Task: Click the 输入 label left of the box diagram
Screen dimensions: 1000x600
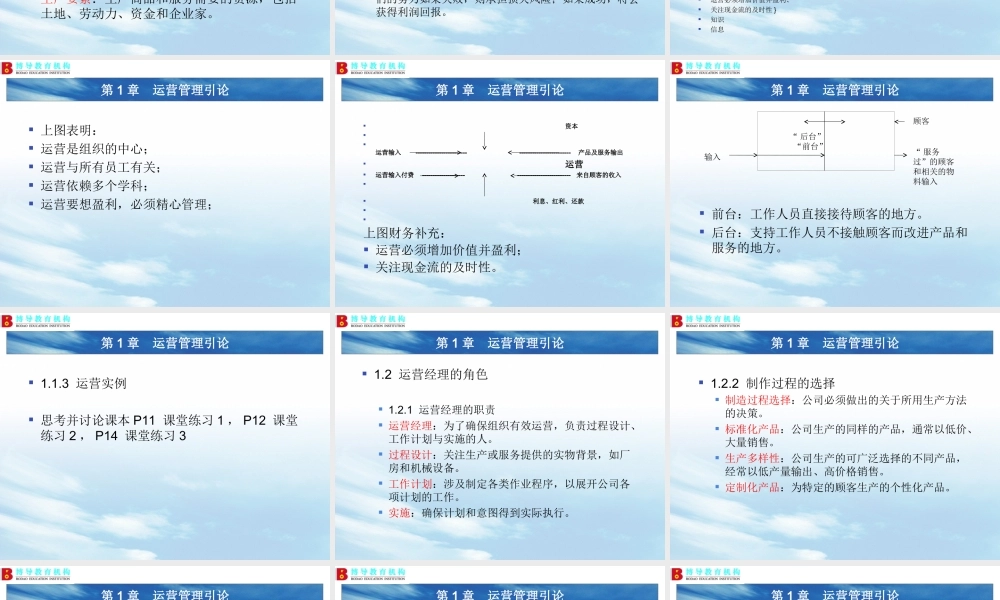Action: pyautogui.click(x=712, y=157)
